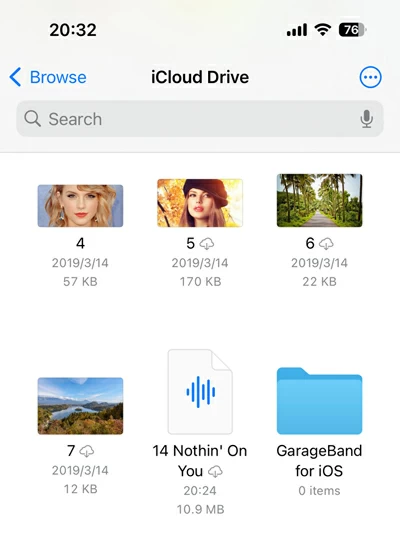The width and height of the screenshot is (400, 542).
Task: Tap the iCloud Drive title
Action: 200,77
